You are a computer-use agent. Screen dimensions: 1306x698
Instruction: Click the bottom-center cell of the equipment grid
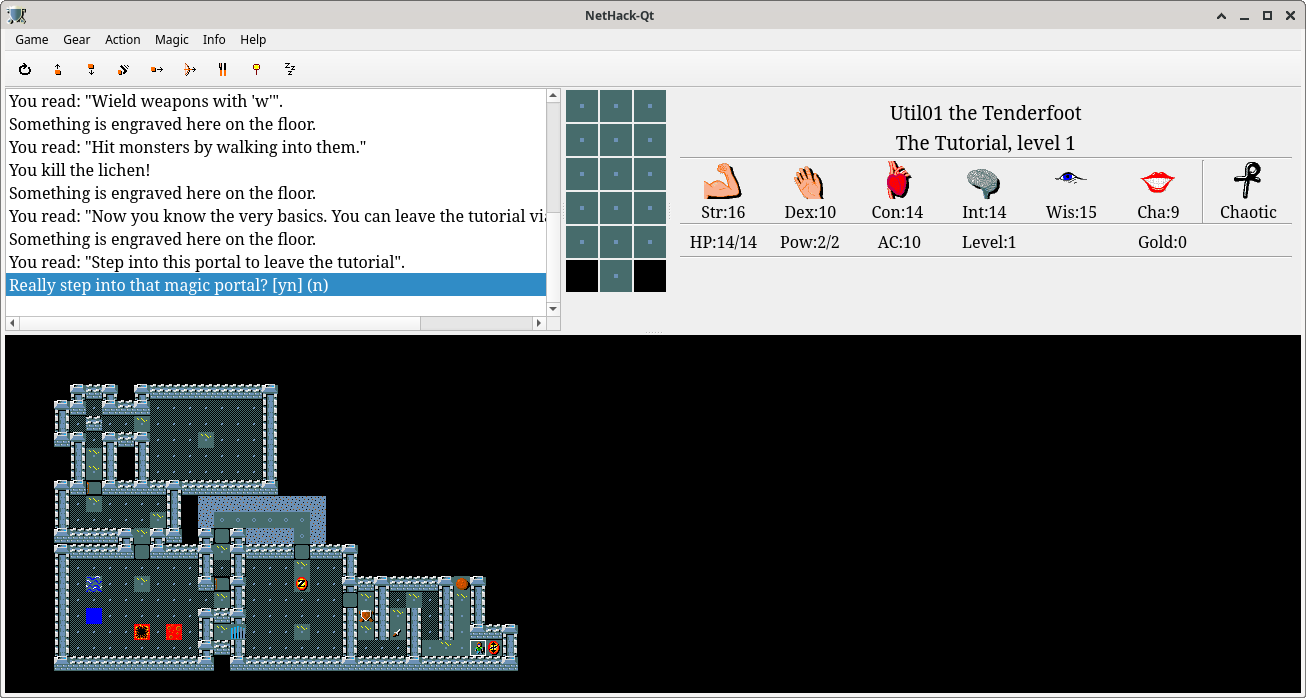(616, 276)
